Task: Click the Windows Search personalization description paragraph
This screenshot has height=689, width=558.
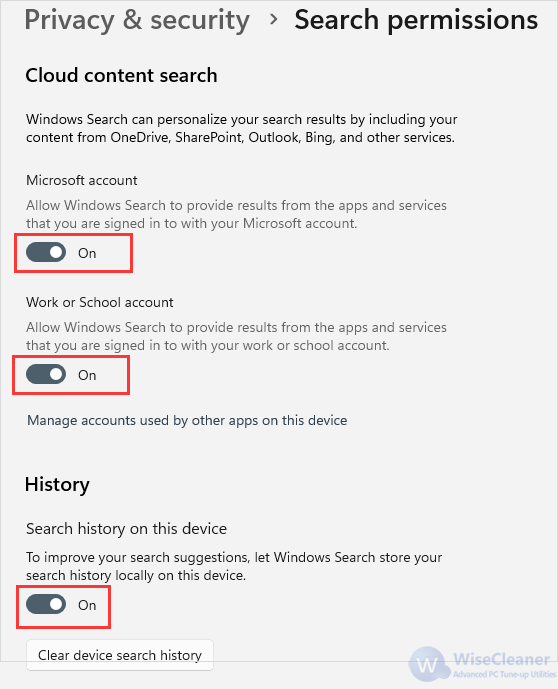Action: click(242, 128)
